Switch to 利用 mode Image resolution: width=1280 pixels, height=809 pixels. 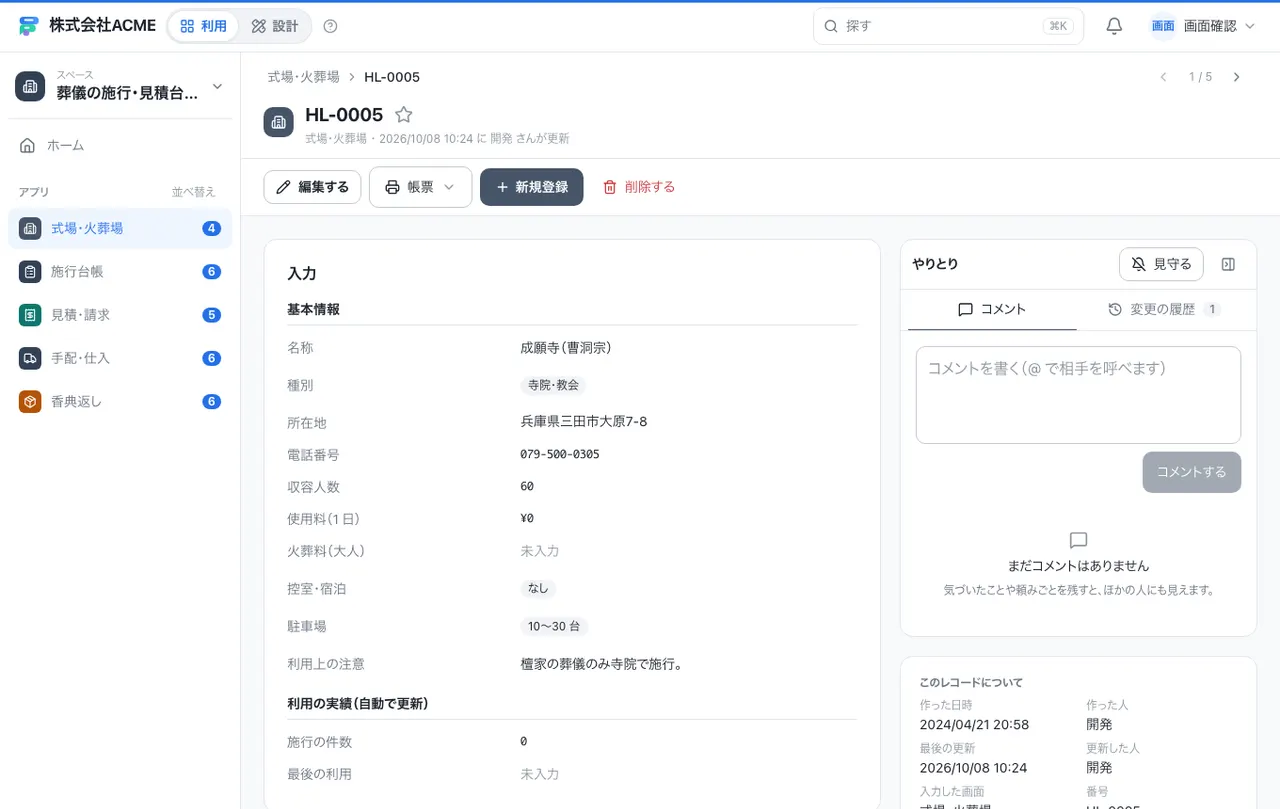(x=204, y=26)
